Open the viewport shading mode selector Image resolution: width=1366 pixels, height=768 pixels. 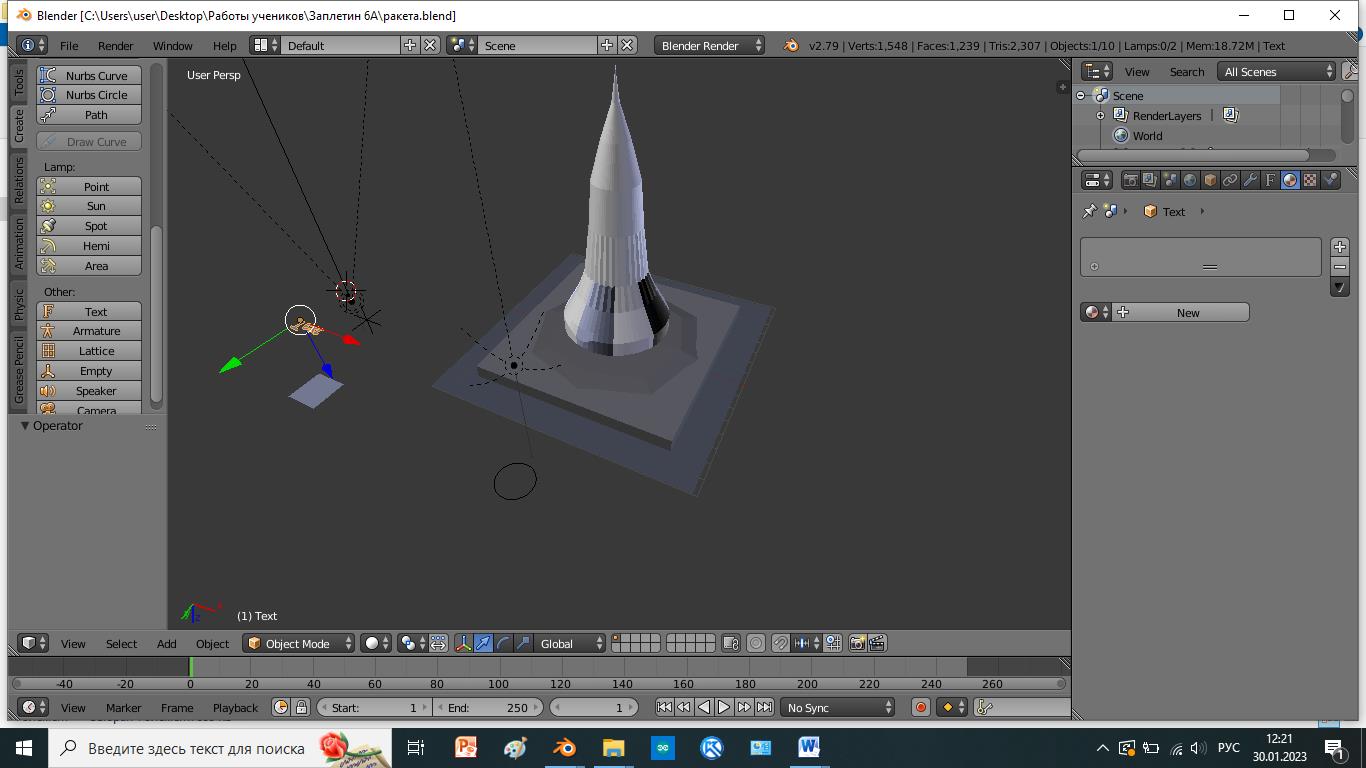[x=376, y=643]
